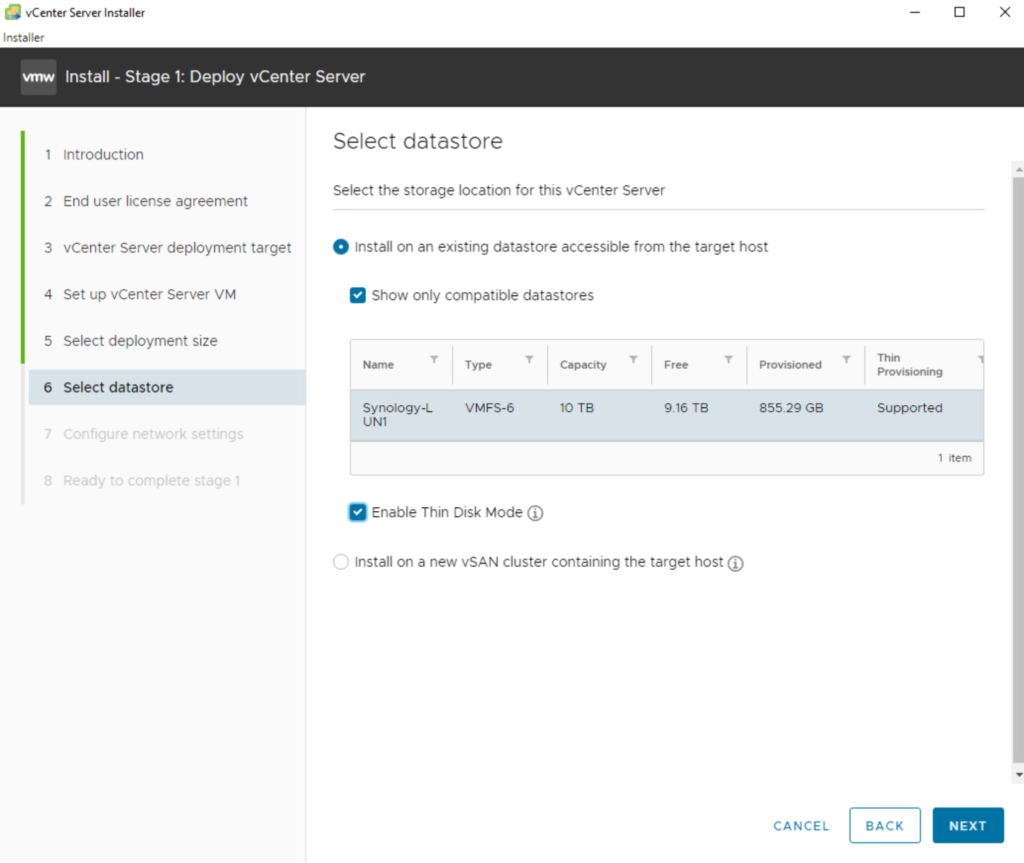Disable the Enable Thin Disk Mode checkbox
This screenshot has width=1024, height=863.
click(x=358, y=512)
